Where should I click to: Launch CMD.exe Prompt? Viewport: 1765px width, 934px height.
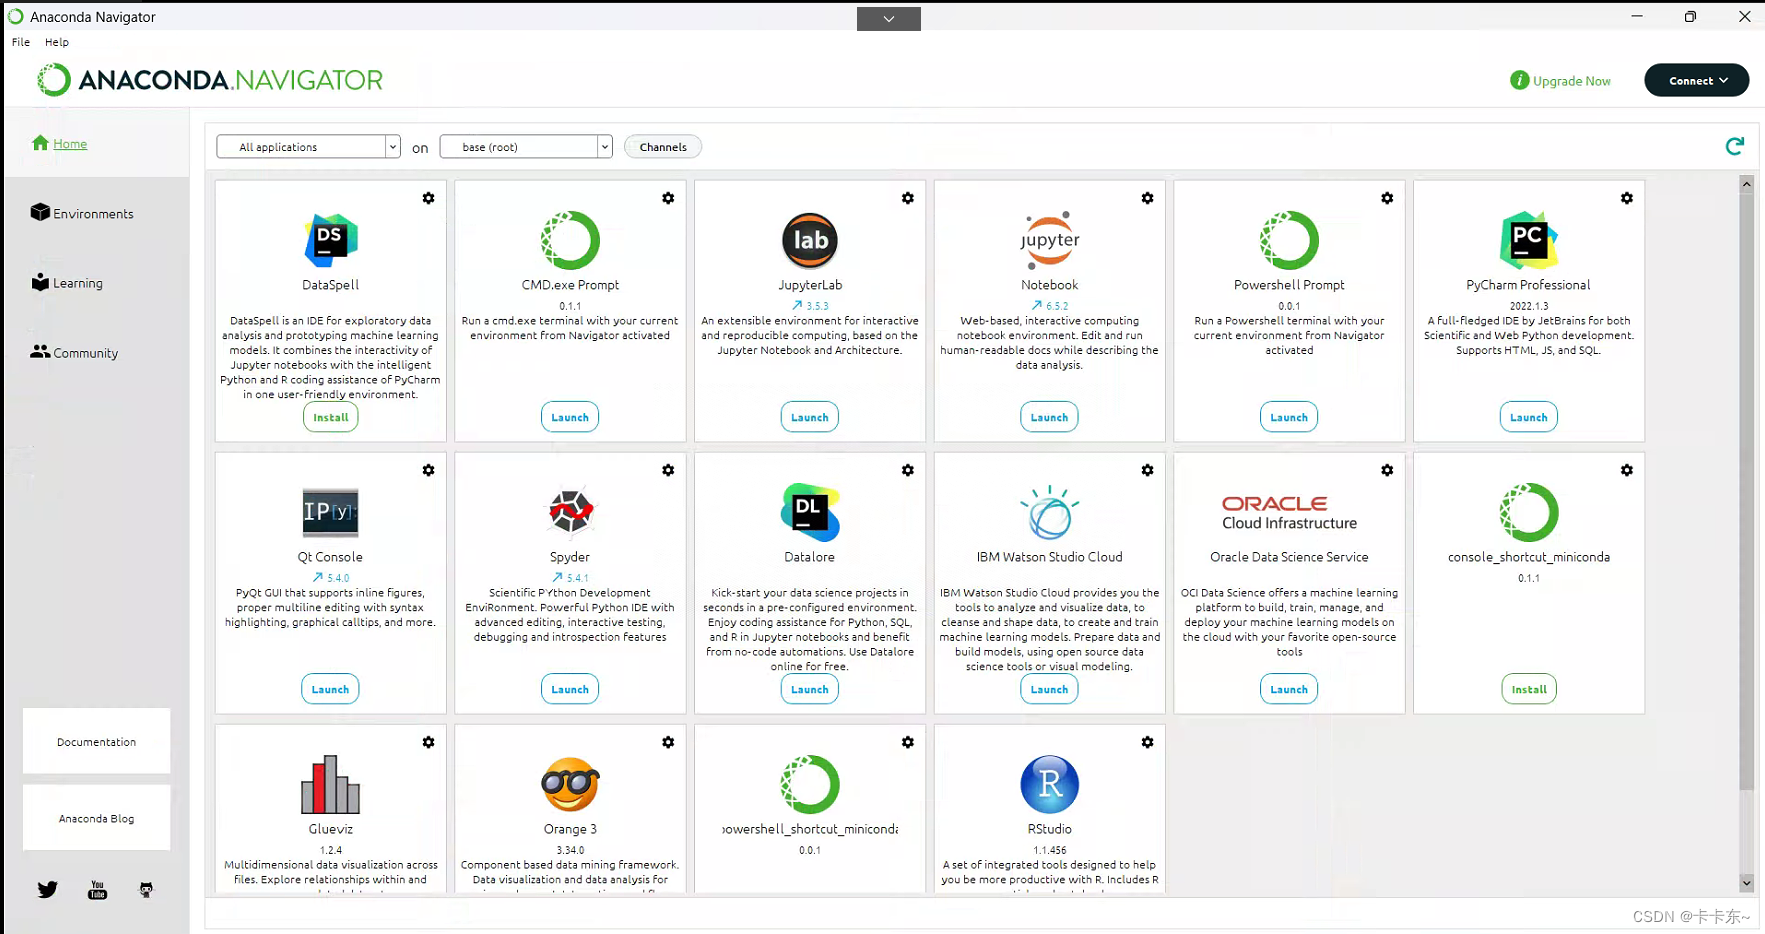(570, 417)
